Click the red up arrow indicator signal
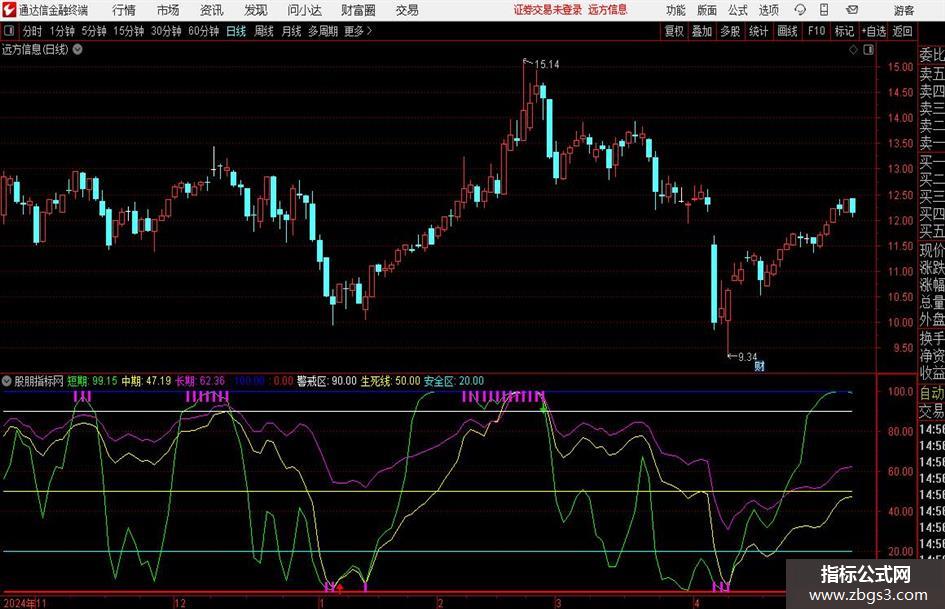945x609 pixels. click(340, 587)
